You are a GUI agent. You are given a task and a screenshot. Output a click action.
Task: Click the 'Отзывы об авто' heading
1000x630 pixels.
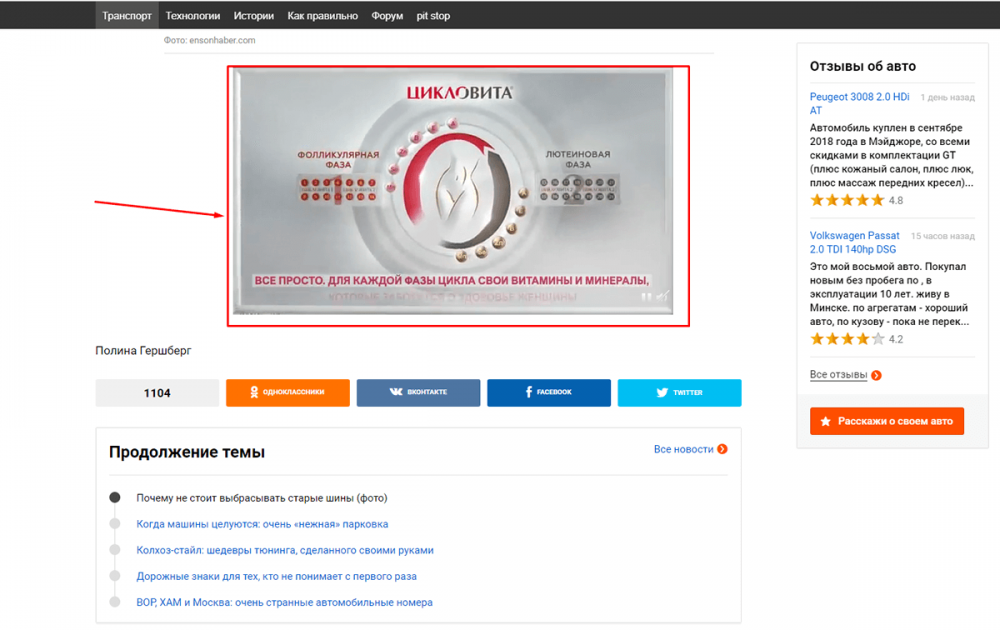pos(862,66)
